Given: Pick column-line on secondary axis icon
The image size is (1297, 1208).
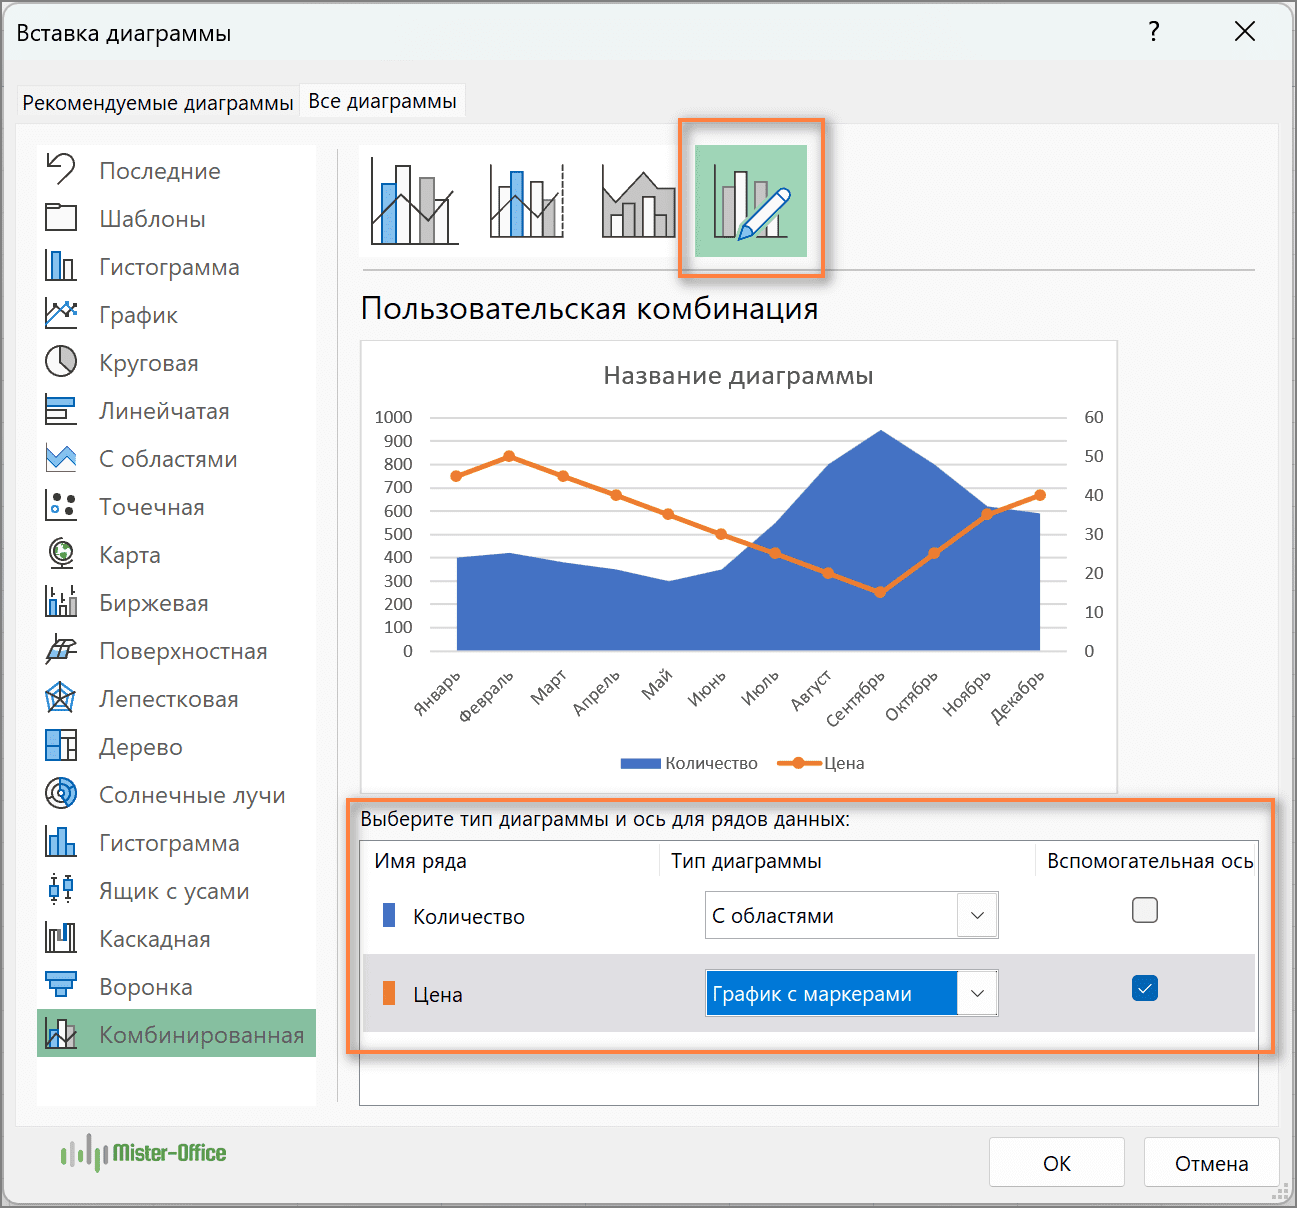Looking at the screenshot, I should [527, 202].
